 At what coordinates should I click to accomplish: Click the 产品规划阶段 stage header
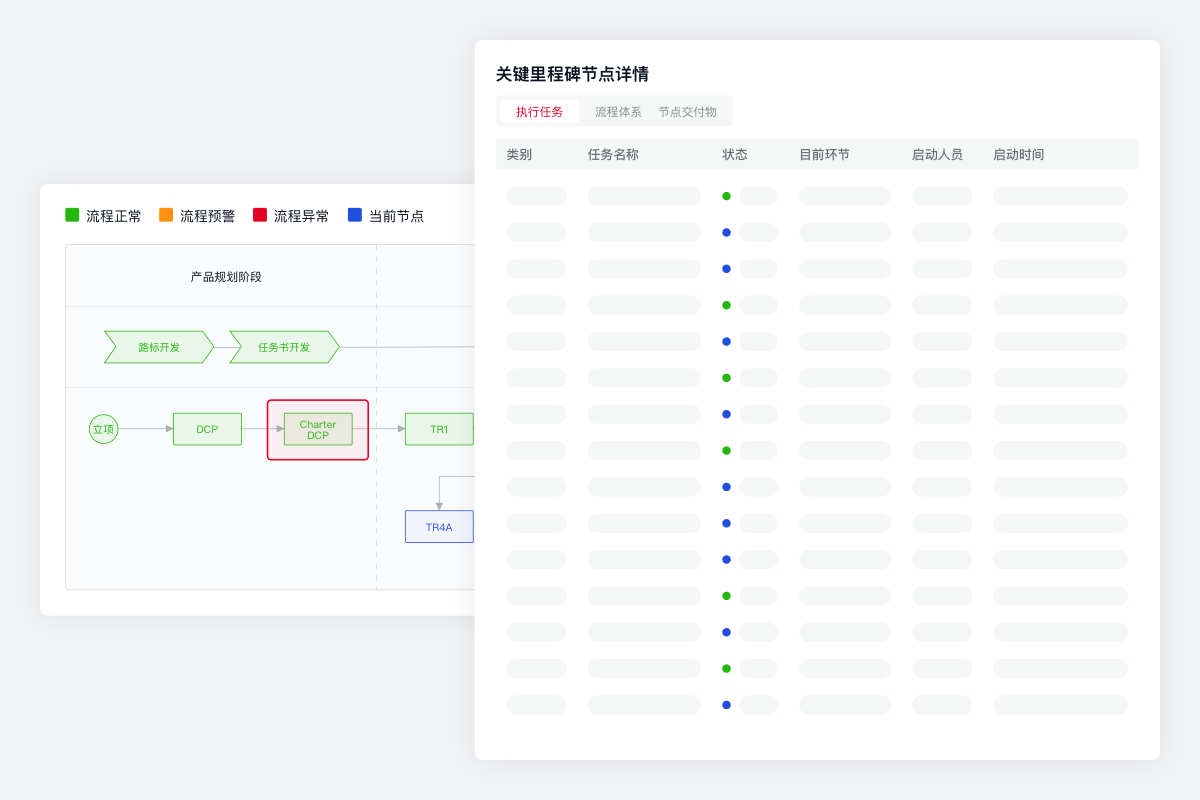coord(226,277)
